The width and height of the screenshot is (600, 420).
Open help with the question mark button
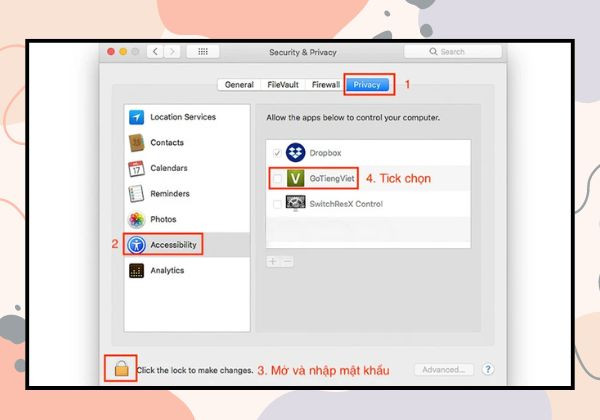pos(488,370)
